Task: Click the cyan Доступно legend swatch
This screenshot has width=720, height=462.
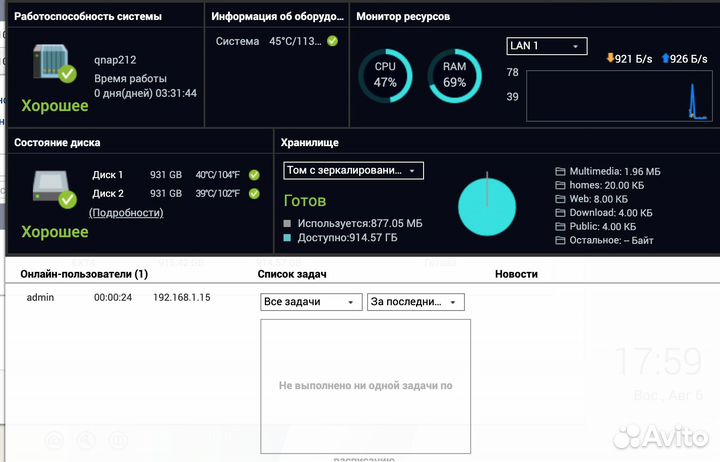Action: (287, 238)
